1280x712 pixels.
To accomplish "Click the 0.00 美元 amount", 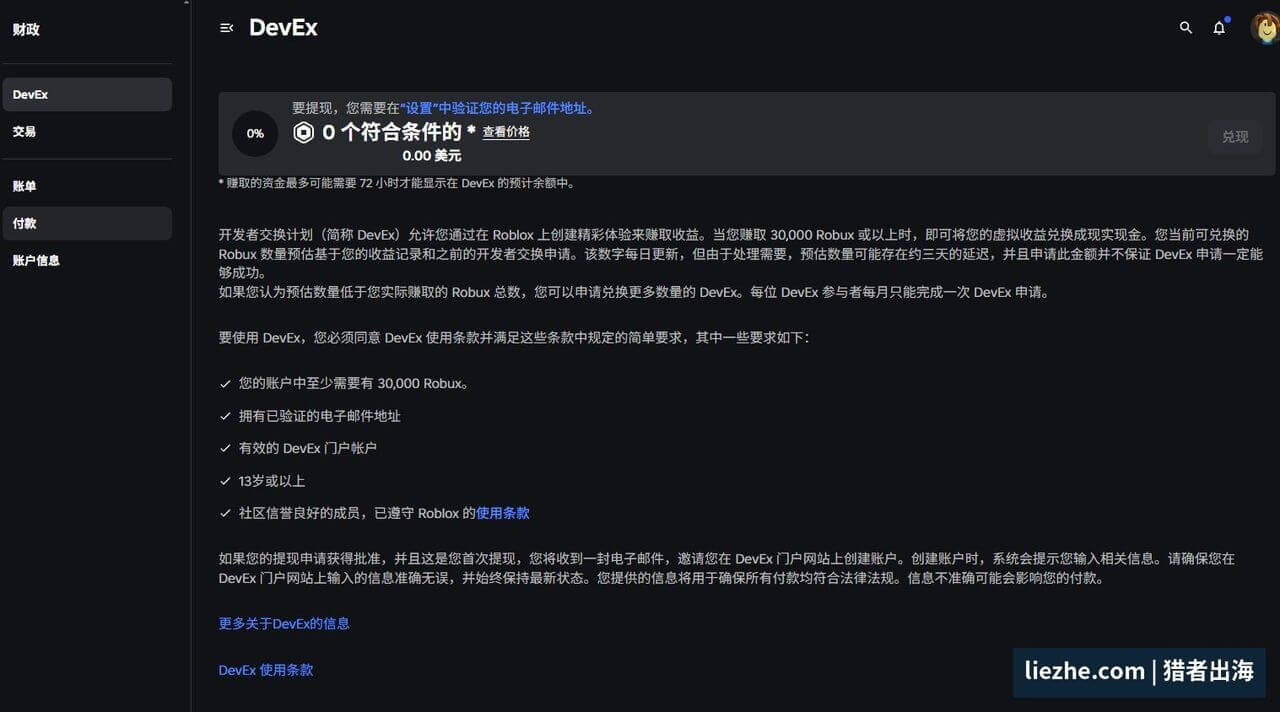I will [432, 156].
